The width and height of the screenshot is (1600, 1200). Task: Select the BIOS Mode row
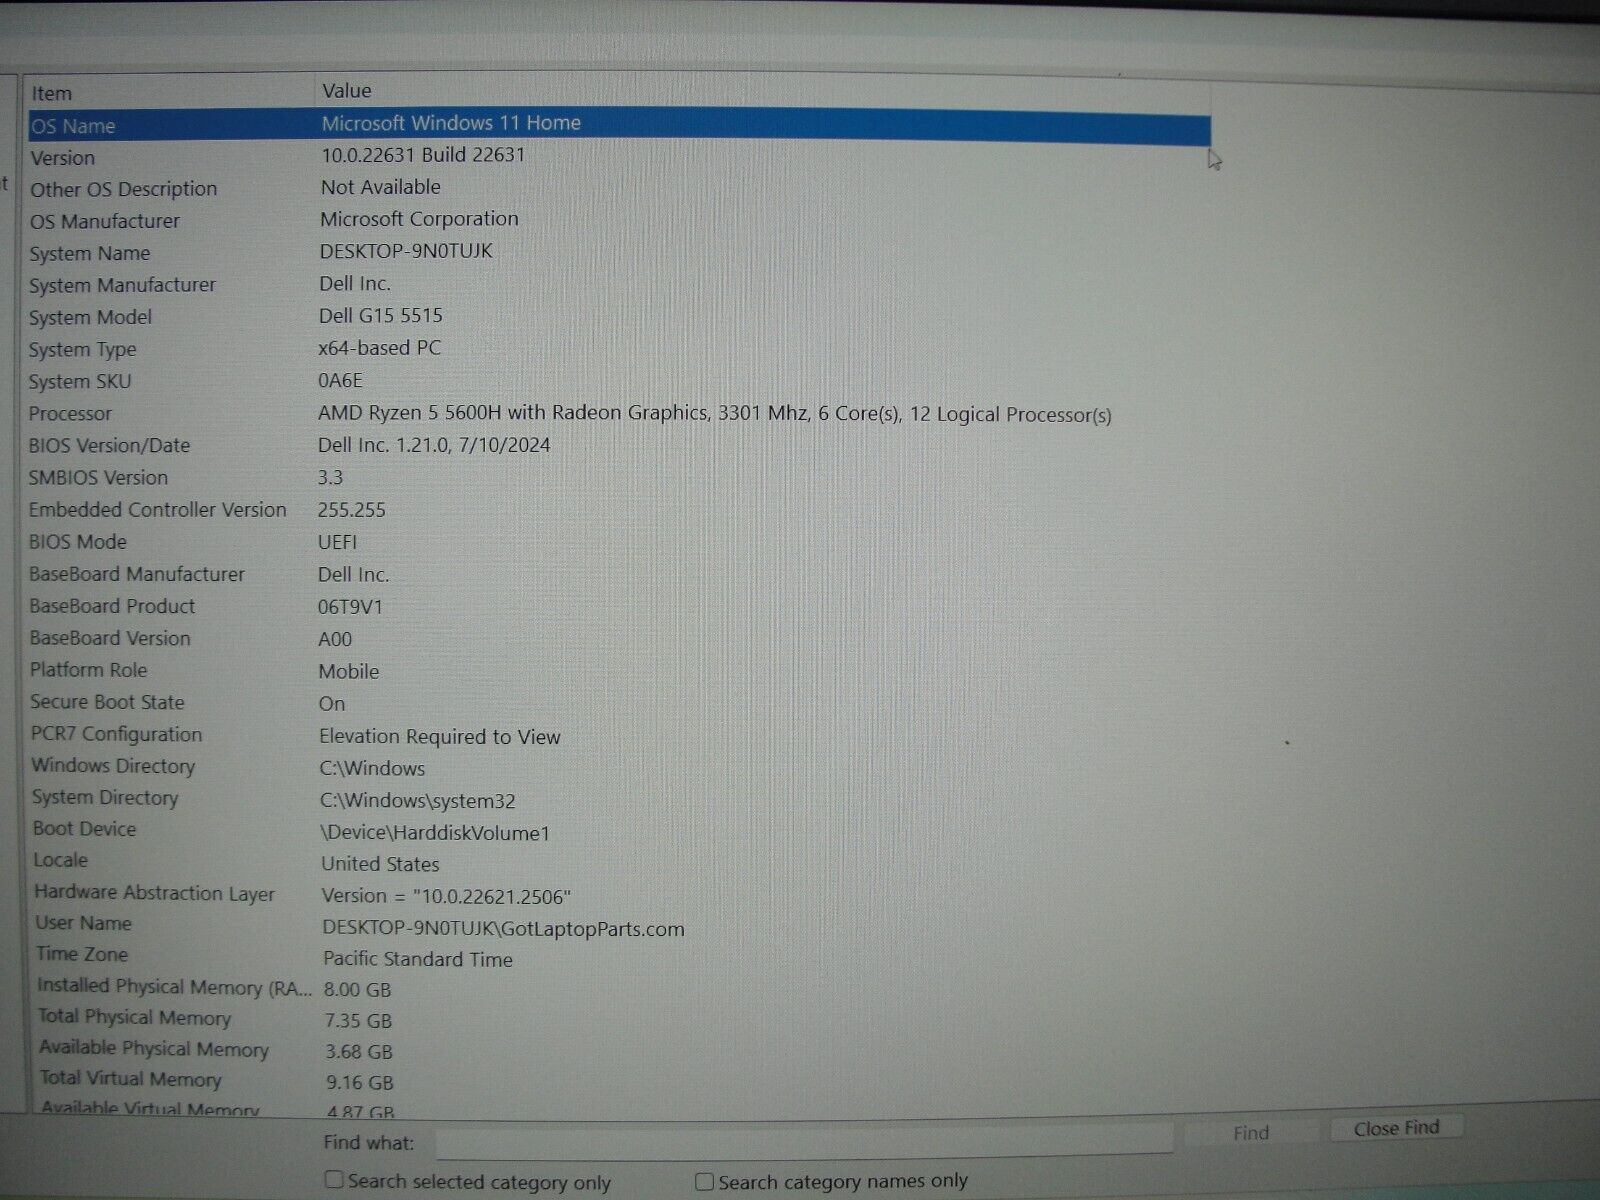coord(620,541)
